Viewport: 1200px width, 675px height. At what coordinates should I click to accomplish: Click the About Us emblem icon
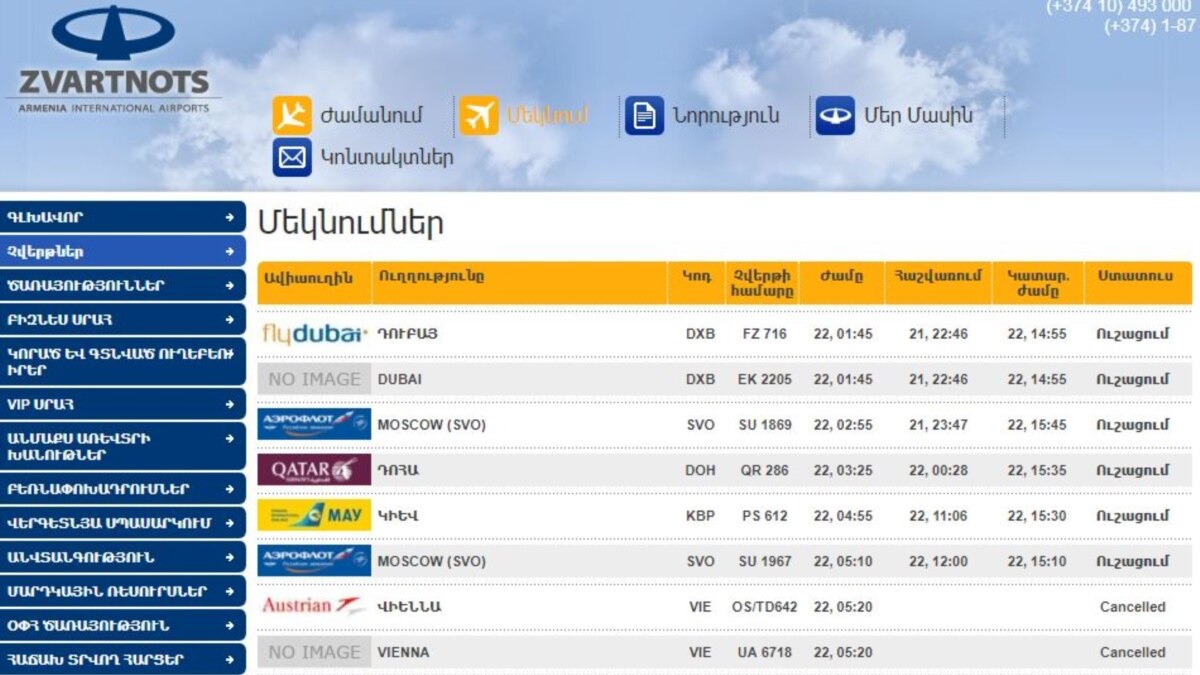click(x=835, y=116)
